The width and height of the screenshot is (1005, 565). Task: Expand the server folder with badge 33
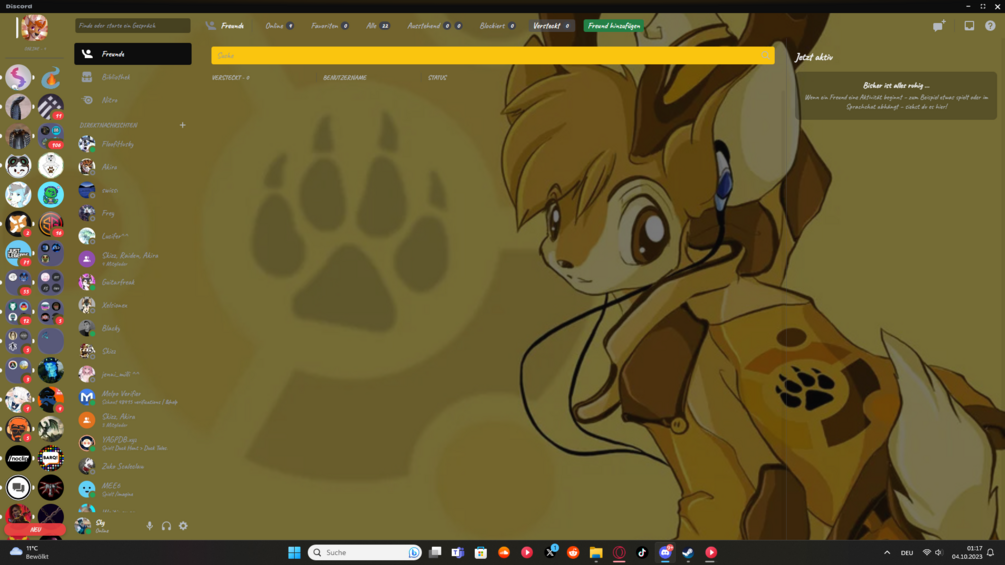tap(18, 282)
